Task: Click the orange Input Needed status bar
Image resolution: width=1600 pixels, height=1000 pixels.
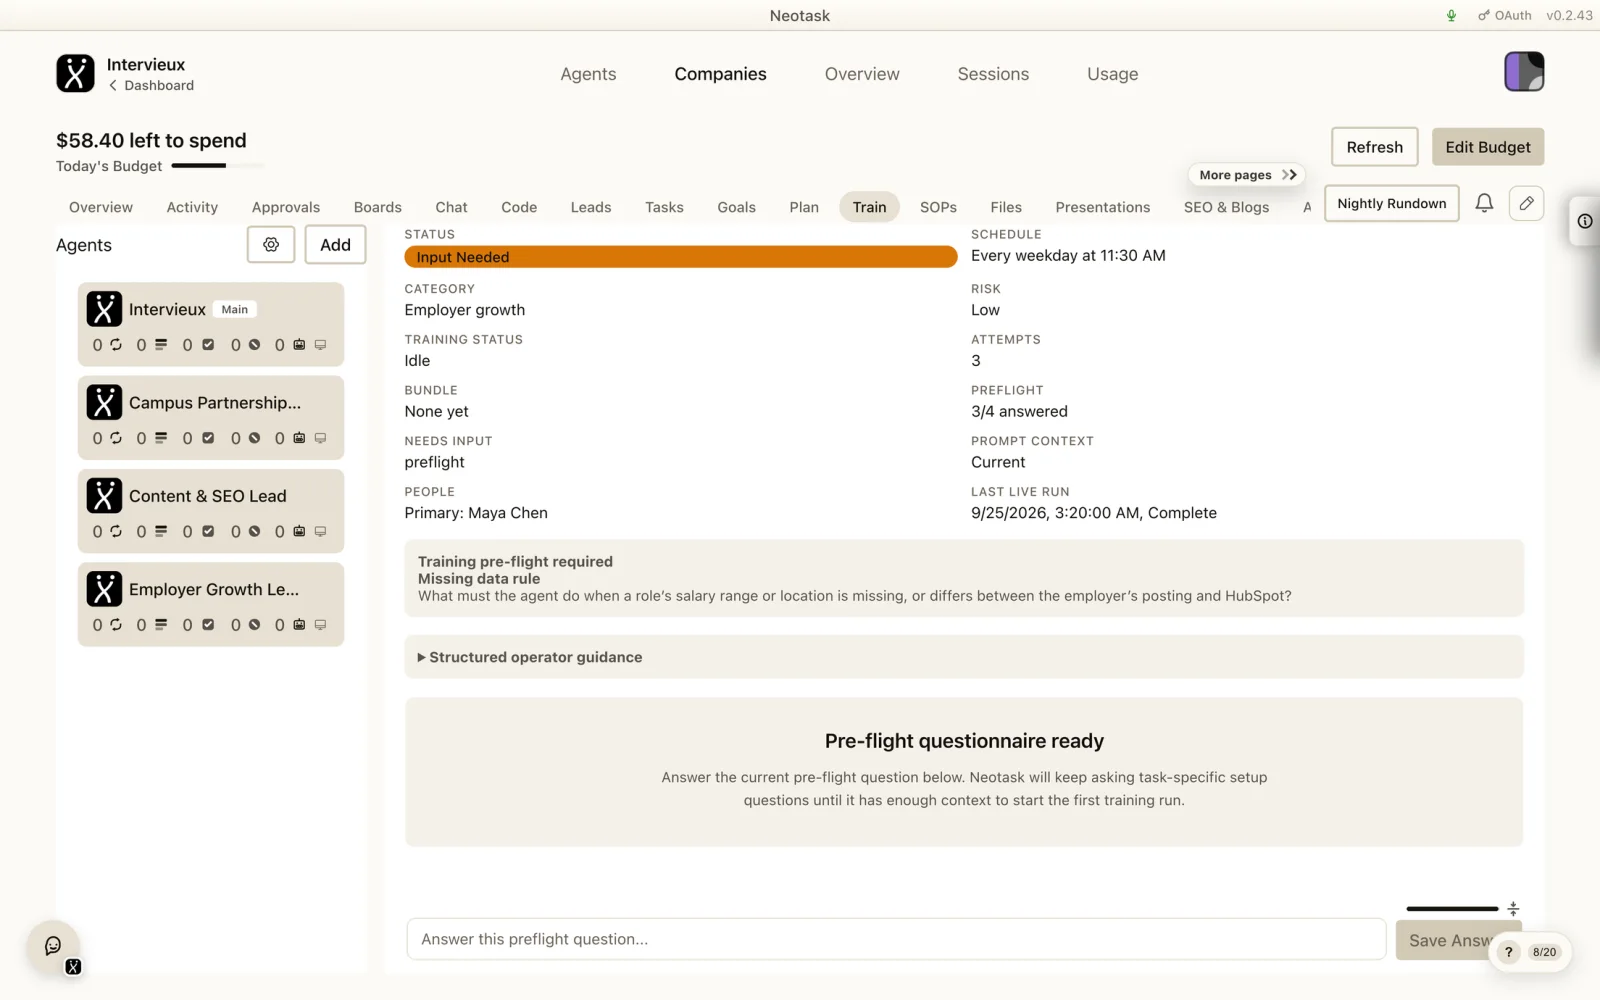Action: [680, 257]
